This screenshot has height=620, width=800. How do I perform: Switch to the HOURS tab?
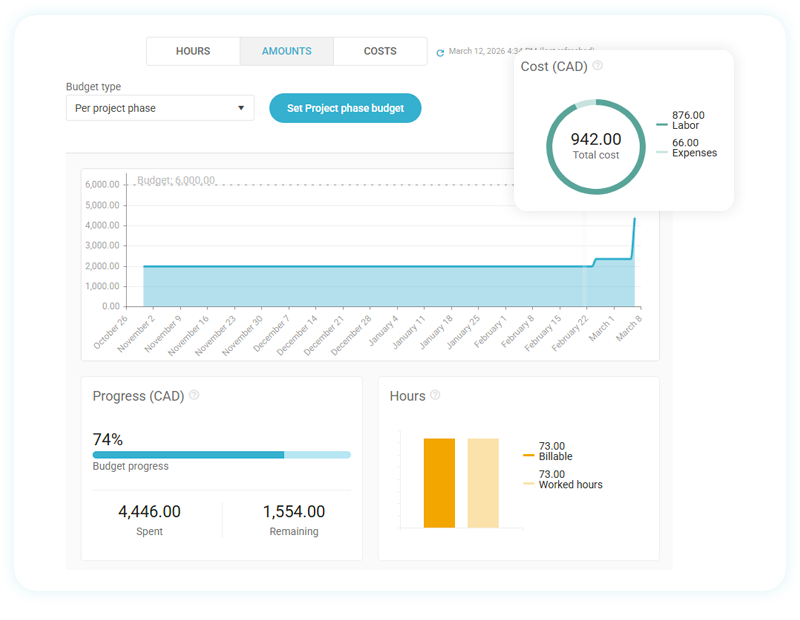coord(193,51)
